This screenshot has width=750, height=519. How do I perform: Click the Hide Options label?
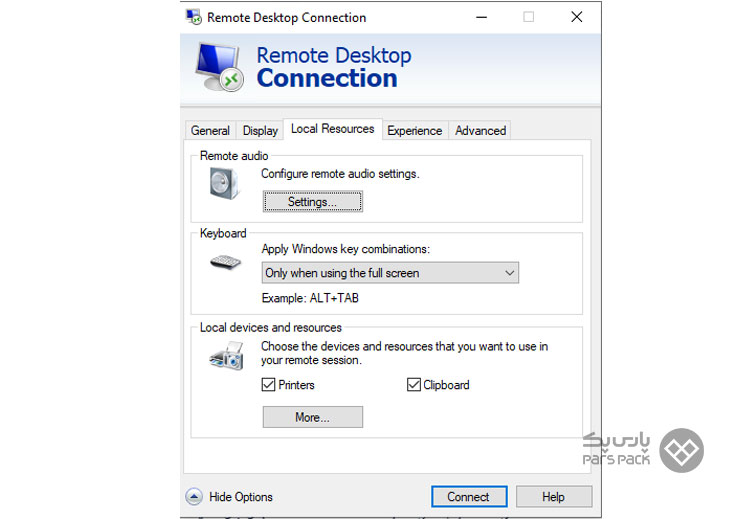(x=241, y=497)
